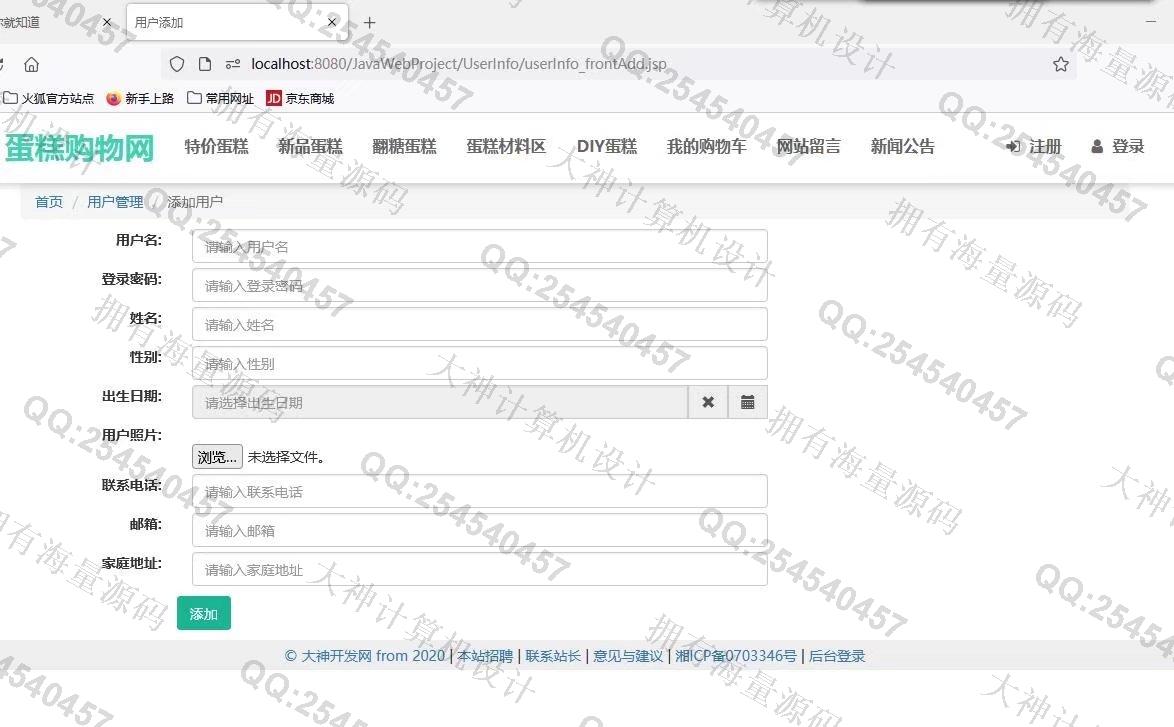The height and width of the screenshot is (727, 1174).
Task: Go to DIY蛋糕 menu
Action: (606, 147)
